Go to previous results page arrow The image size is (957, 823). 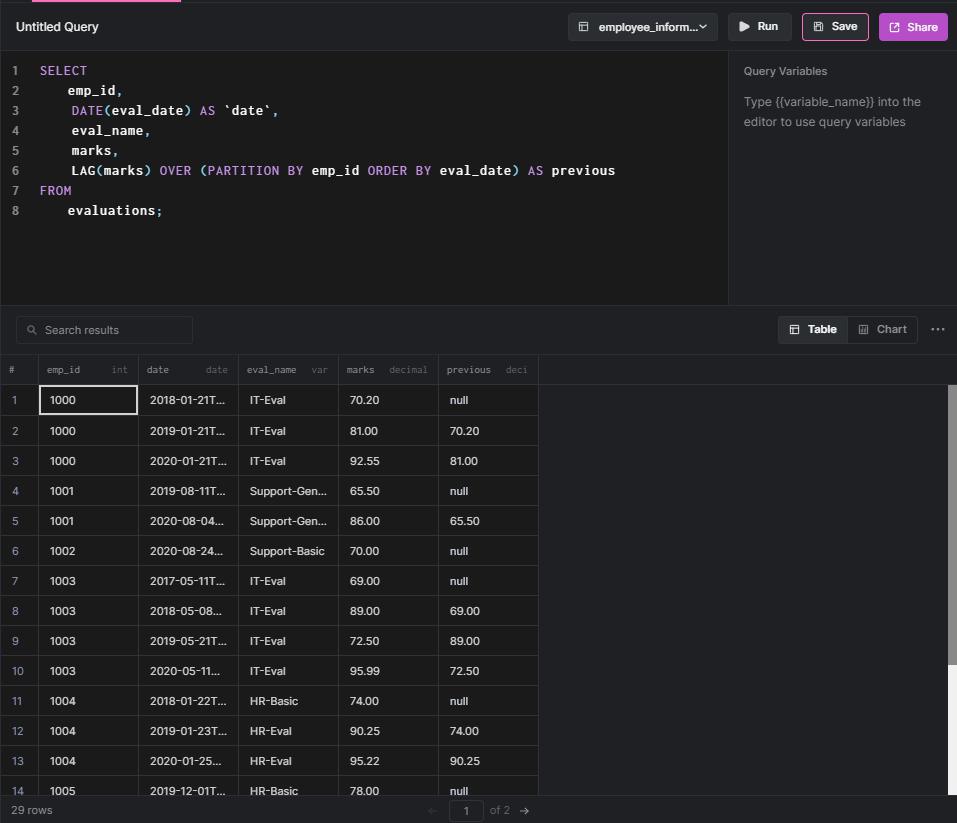433,811
